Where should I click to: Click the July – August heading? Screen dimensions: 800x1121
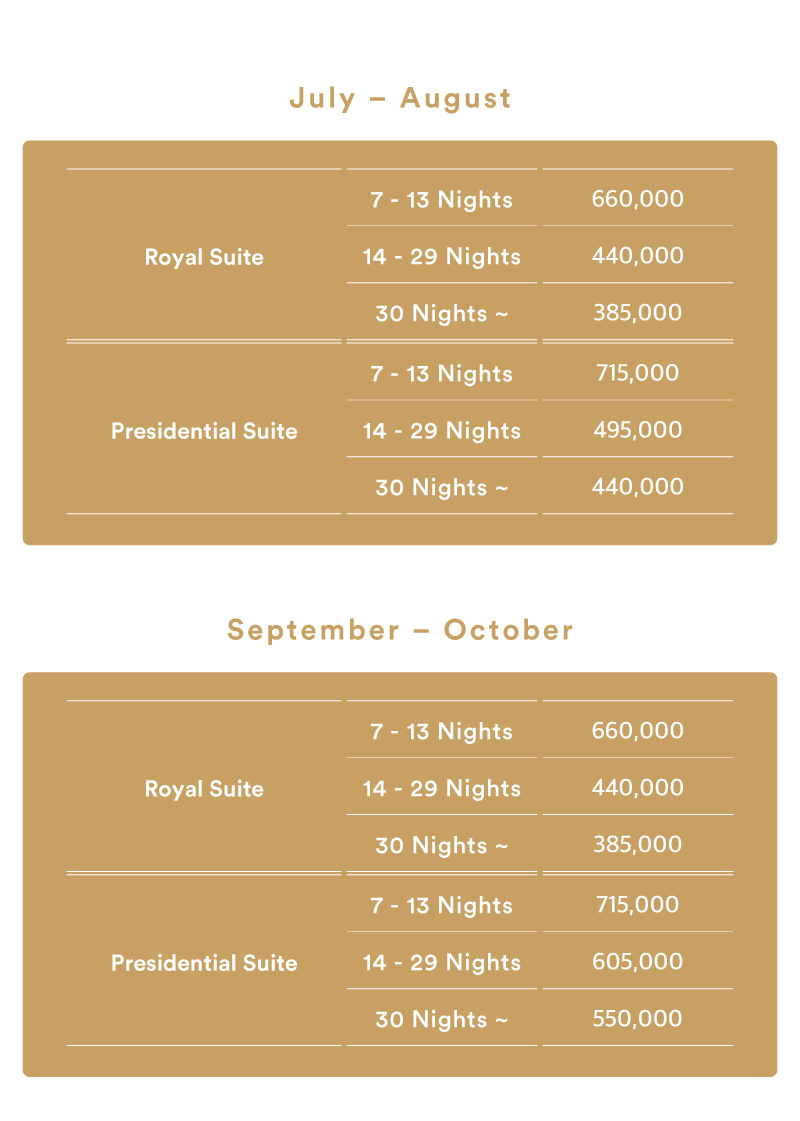coord(400,99)
